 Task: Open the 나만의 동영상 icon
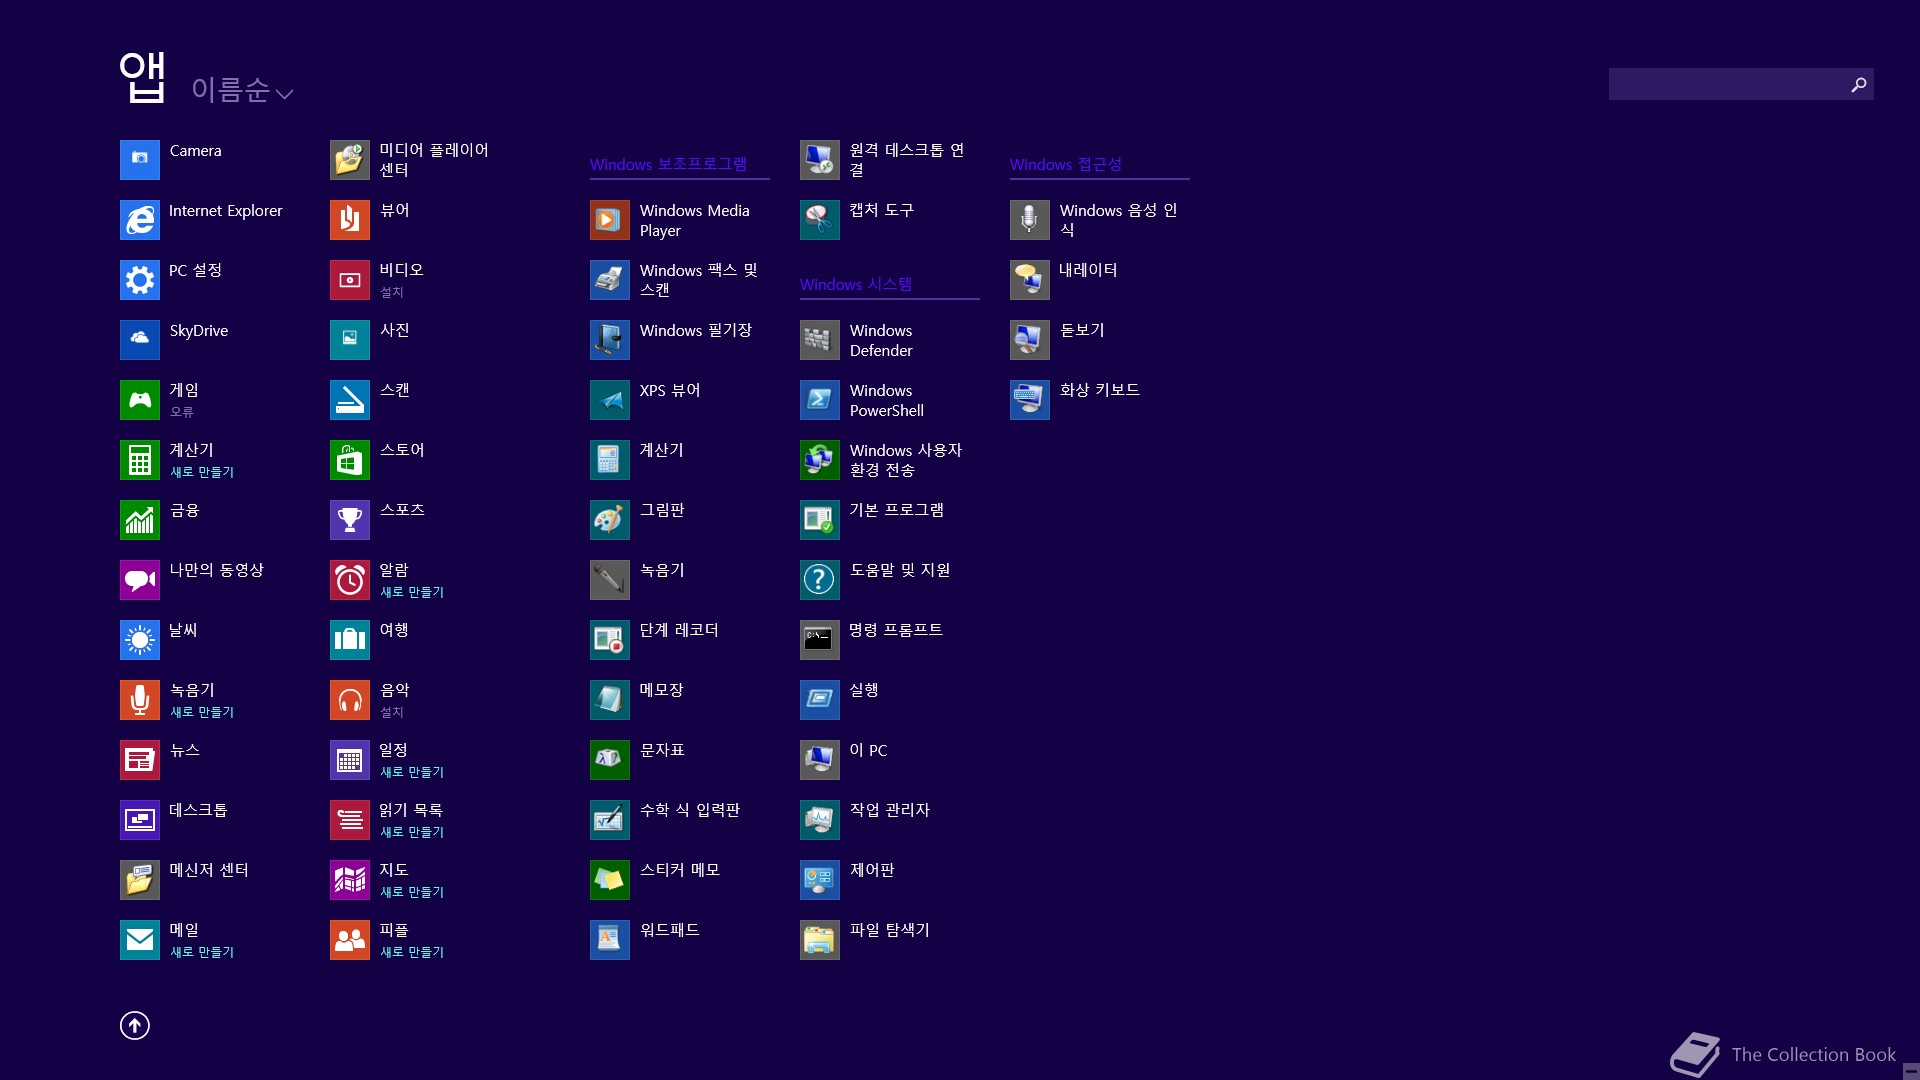[x=140, y=580]
